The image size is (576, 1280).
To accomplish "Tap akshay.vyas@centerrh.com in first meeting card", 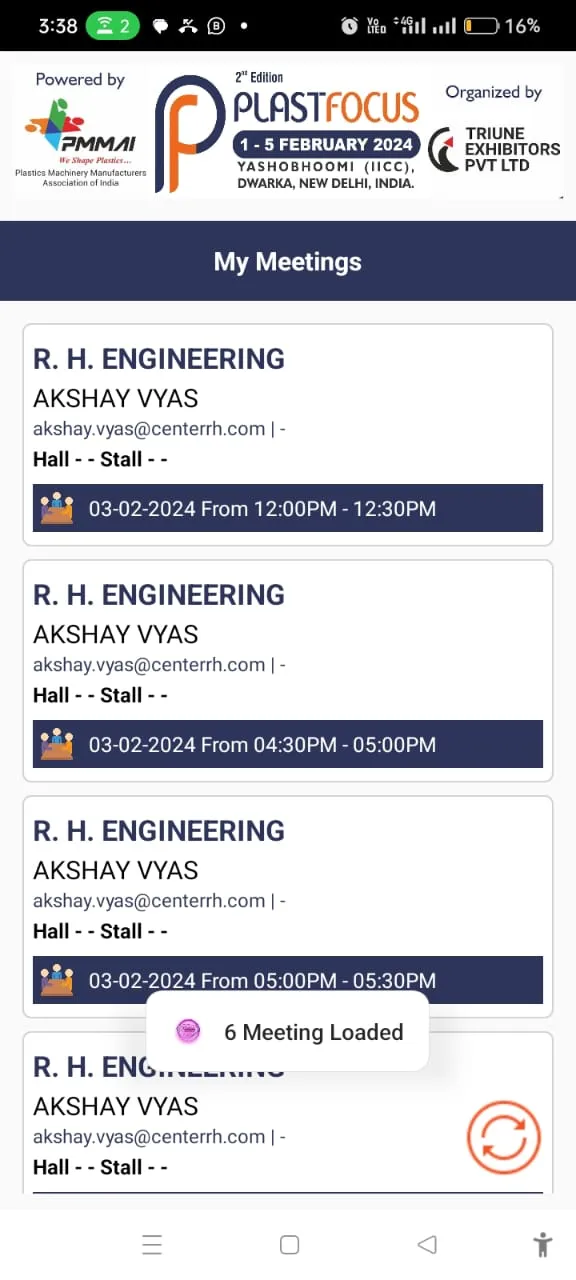I will click(149, 429).
